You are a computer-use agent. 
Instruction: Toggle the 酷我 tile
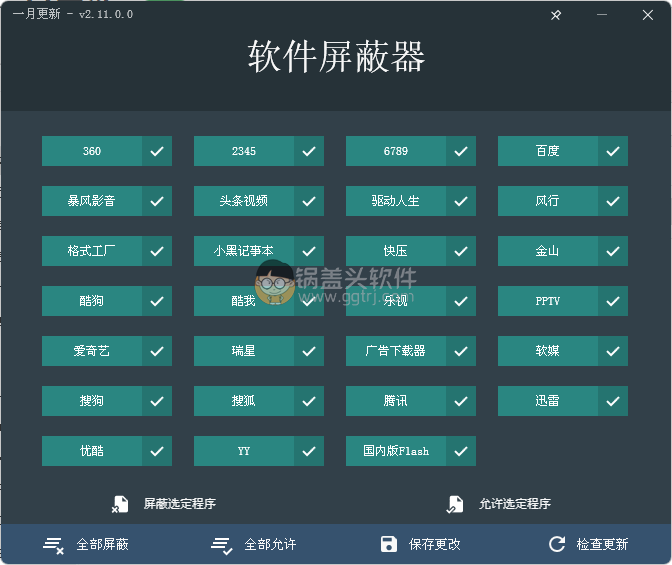(259, 301)
